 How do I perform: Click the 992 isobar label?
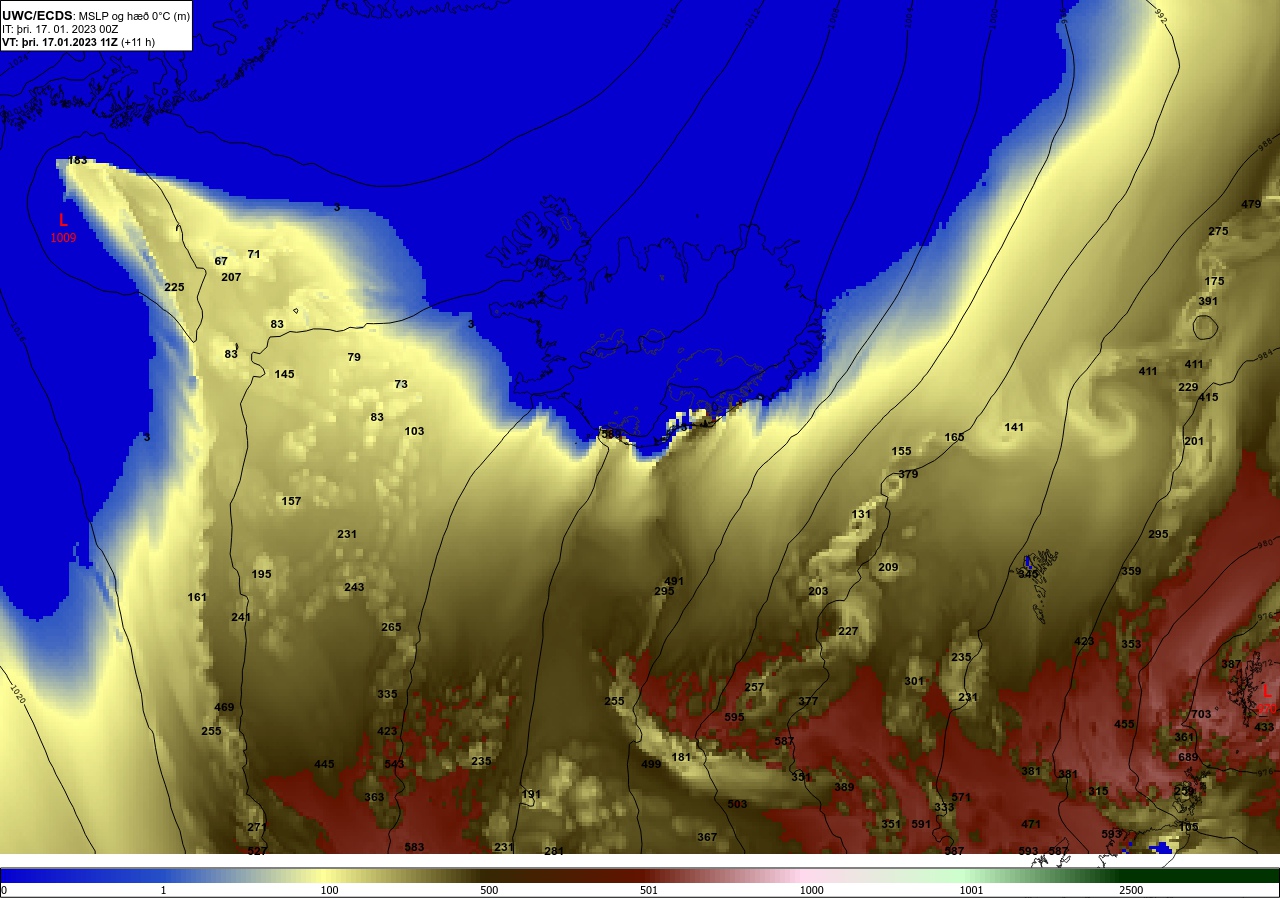coord(1160,18)
